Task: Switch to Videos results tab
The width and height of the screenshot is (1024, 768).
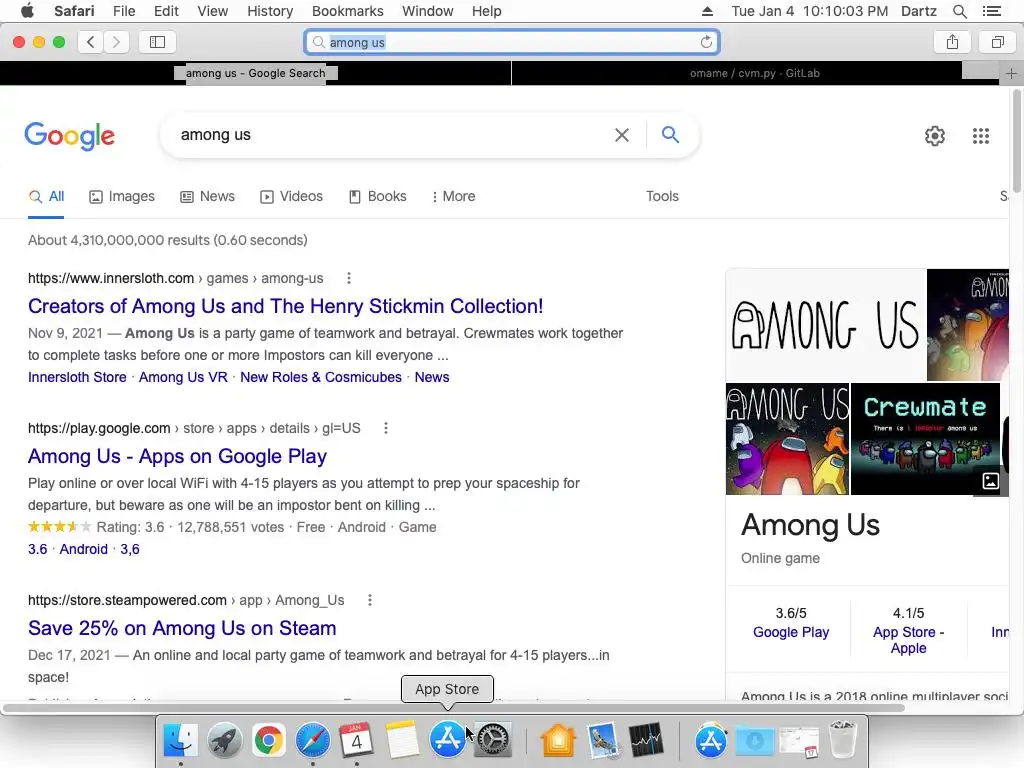Action: tap(291, 197)
